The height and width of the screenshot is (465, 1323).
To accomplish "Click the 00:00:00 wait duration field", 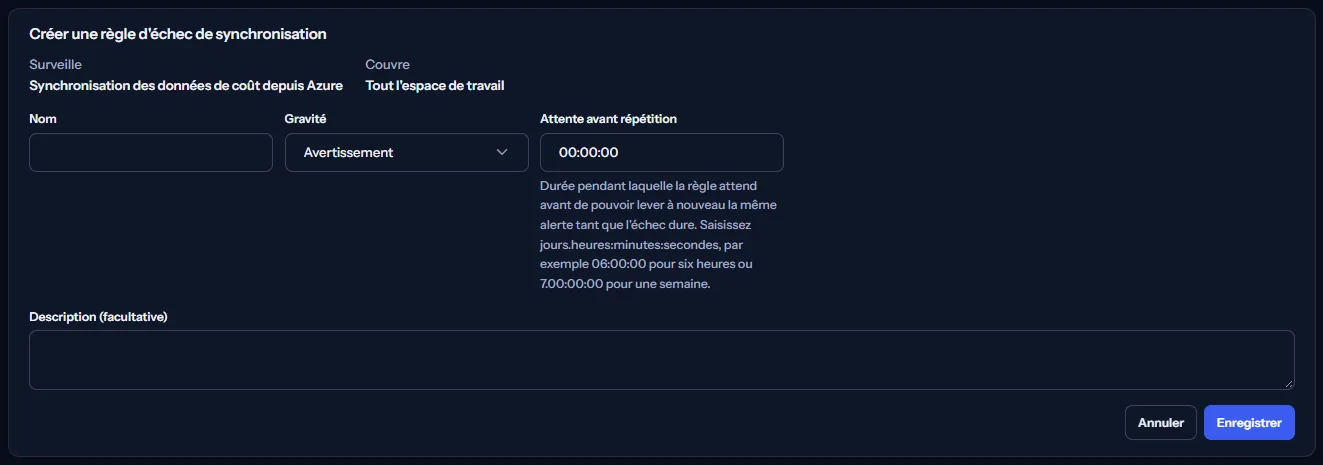I will coord(661,152).
